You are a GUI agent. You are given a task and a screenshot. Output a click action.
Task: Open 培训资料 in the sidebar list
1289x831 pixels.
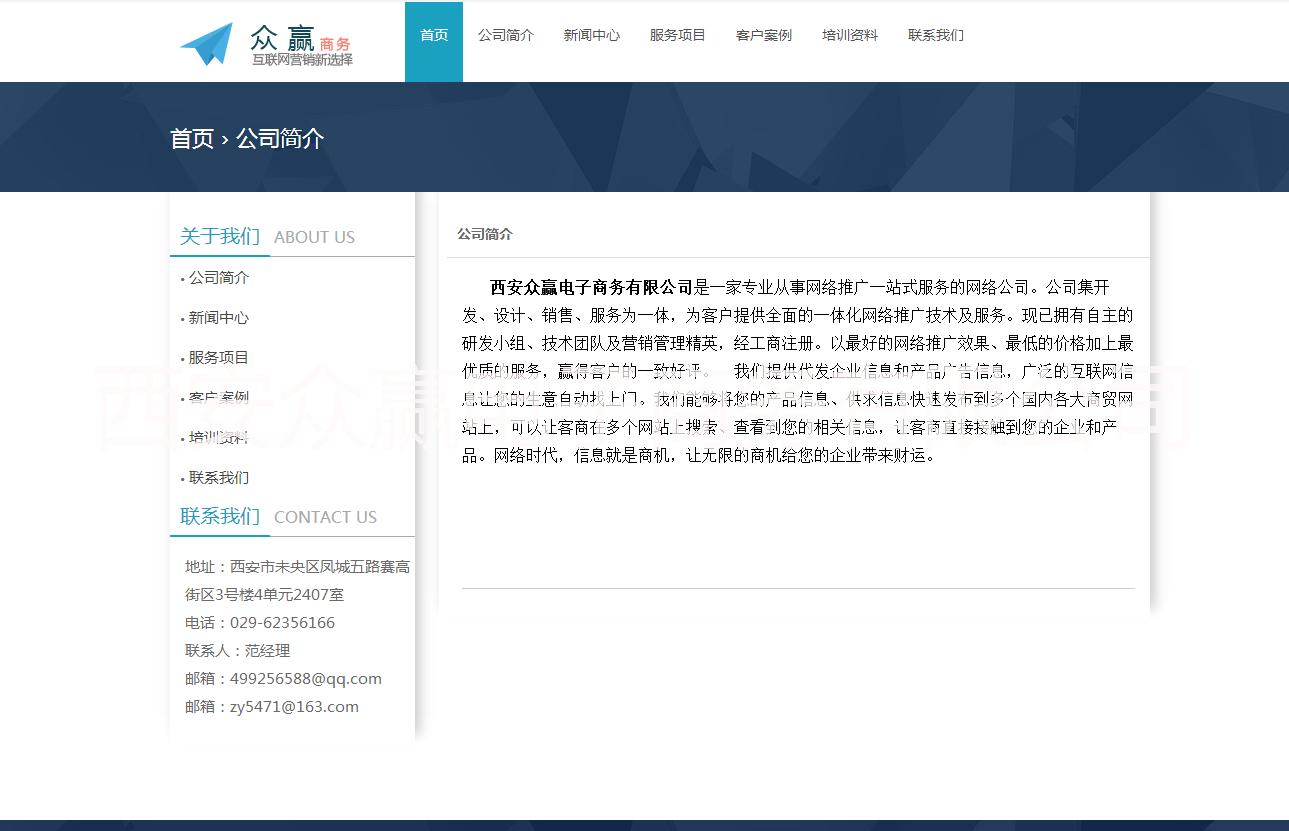click(x=219, y=438)
